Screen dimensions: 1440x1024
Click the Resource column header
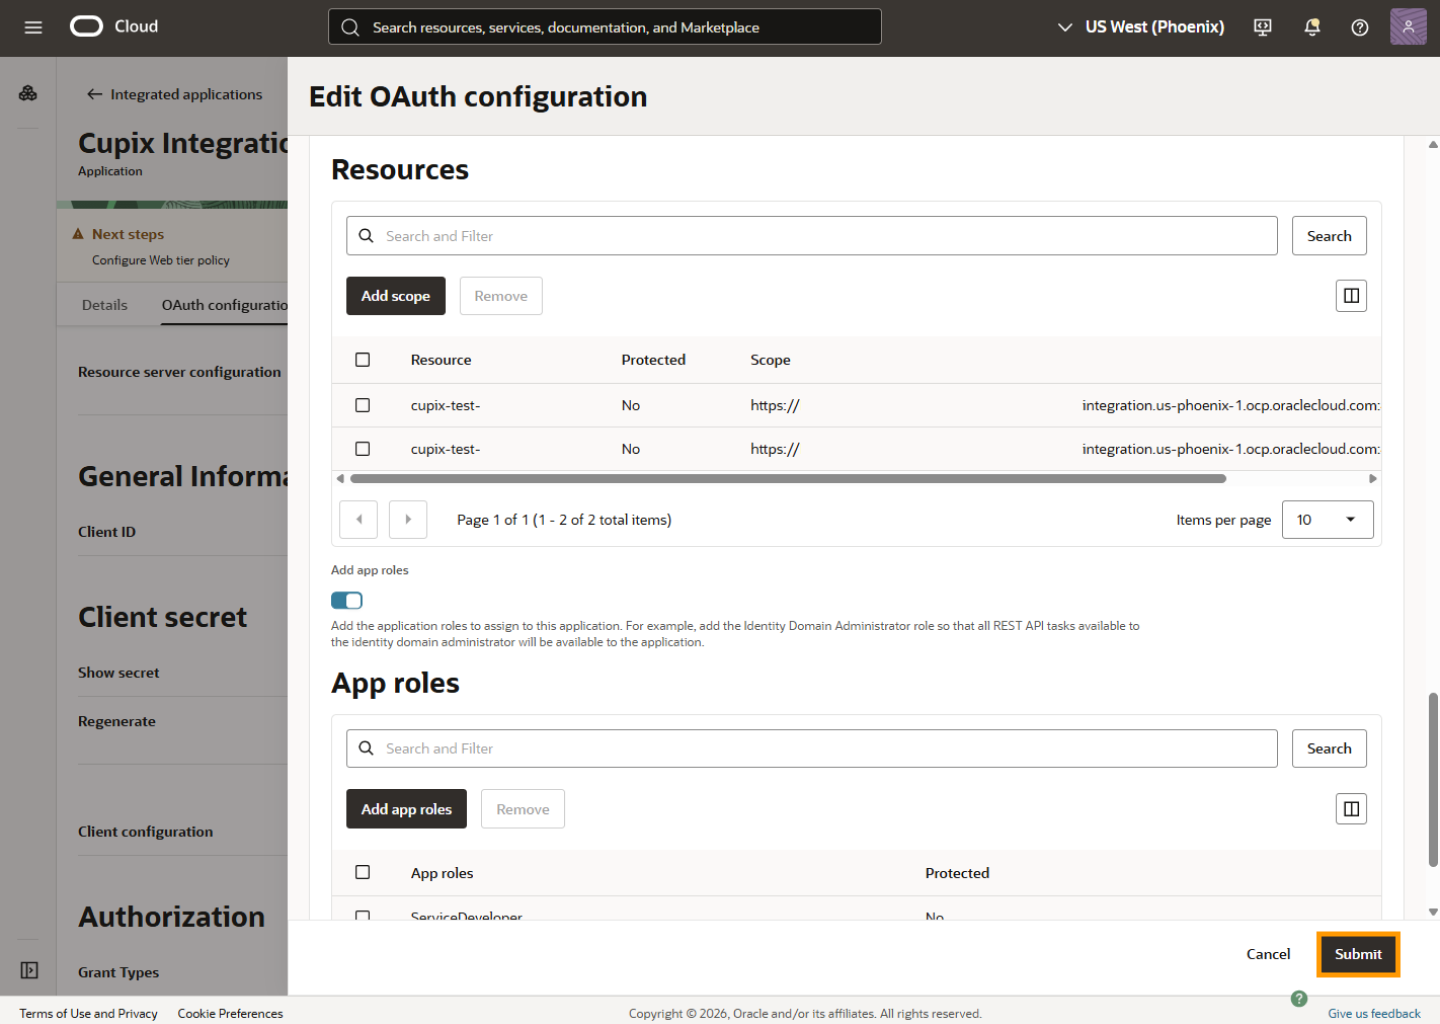coord(441,360)
